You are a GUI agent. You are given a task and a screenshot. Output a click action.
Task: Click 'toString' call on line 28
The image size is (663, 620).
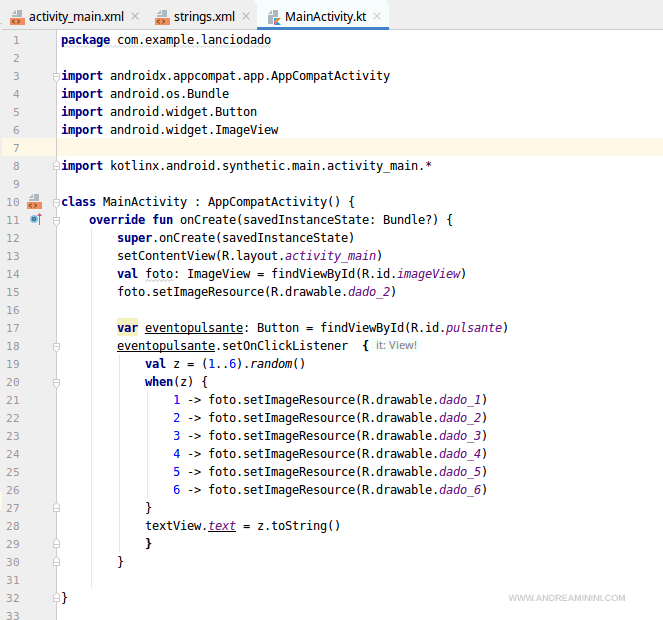click(x=299, y=526)
